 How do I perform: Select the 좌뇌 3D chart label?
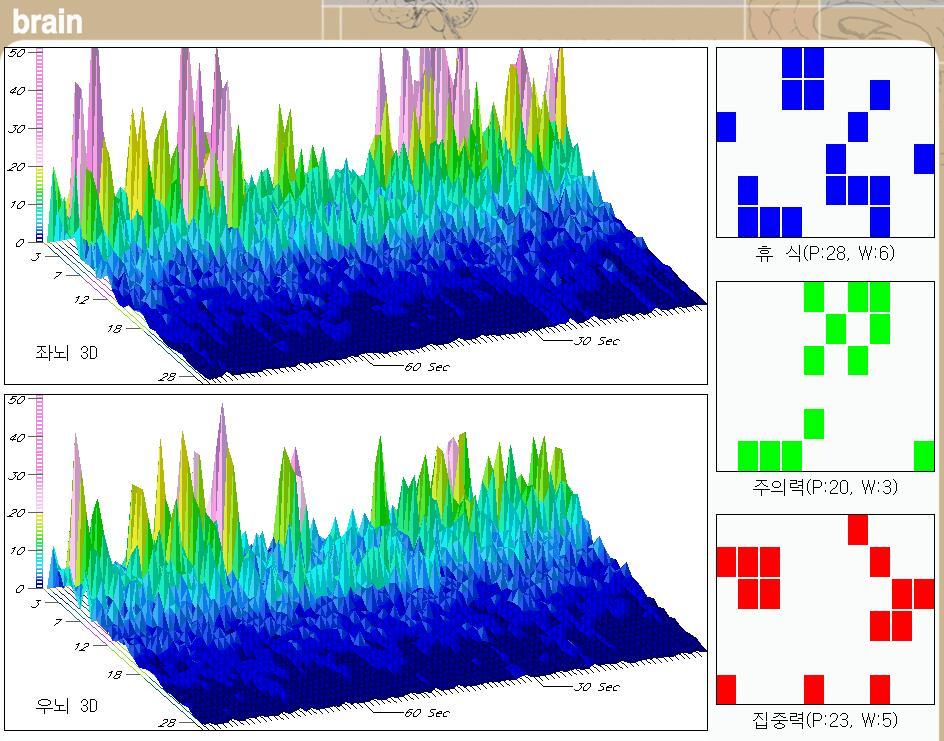(x=67, y=353)
